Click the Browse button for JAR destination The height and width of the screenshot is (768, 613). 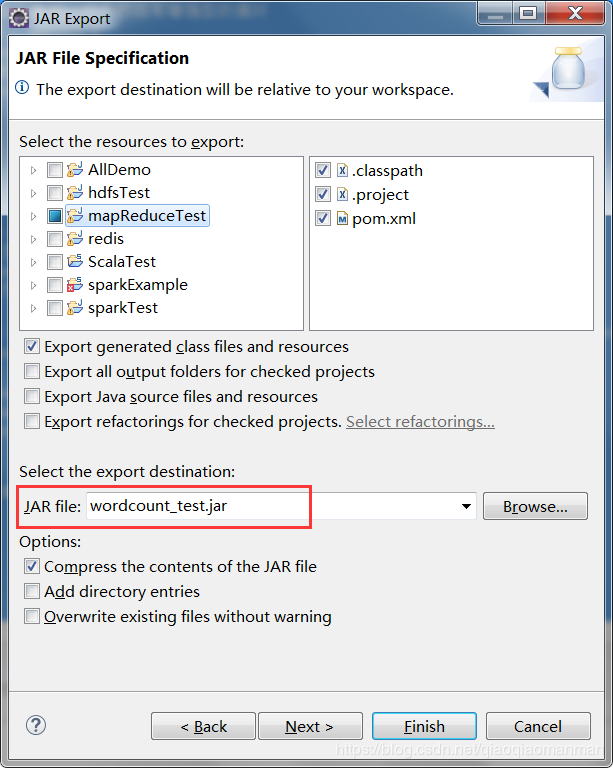pyautogui.click(x=535, y=506)
